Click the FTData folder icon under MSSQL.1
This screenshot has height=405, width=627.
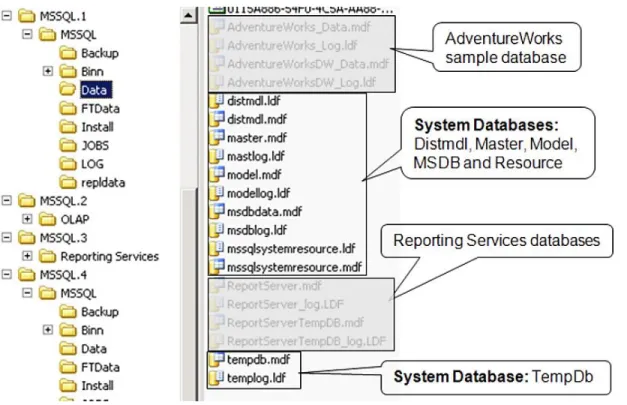point(68,108)
